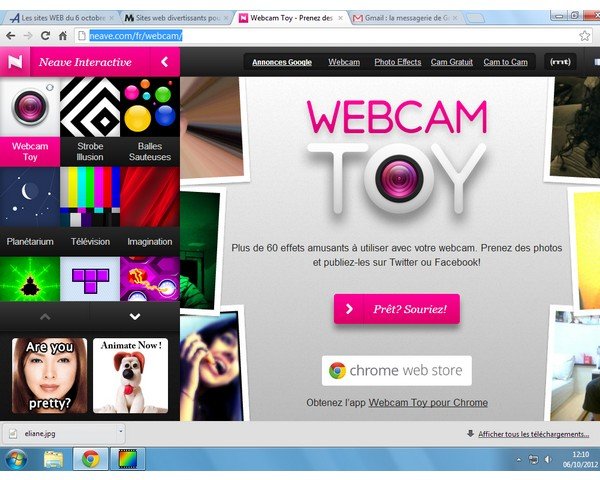Open the Balles Sauteuses tile
The image size is (600, 480).
point(150,122)
